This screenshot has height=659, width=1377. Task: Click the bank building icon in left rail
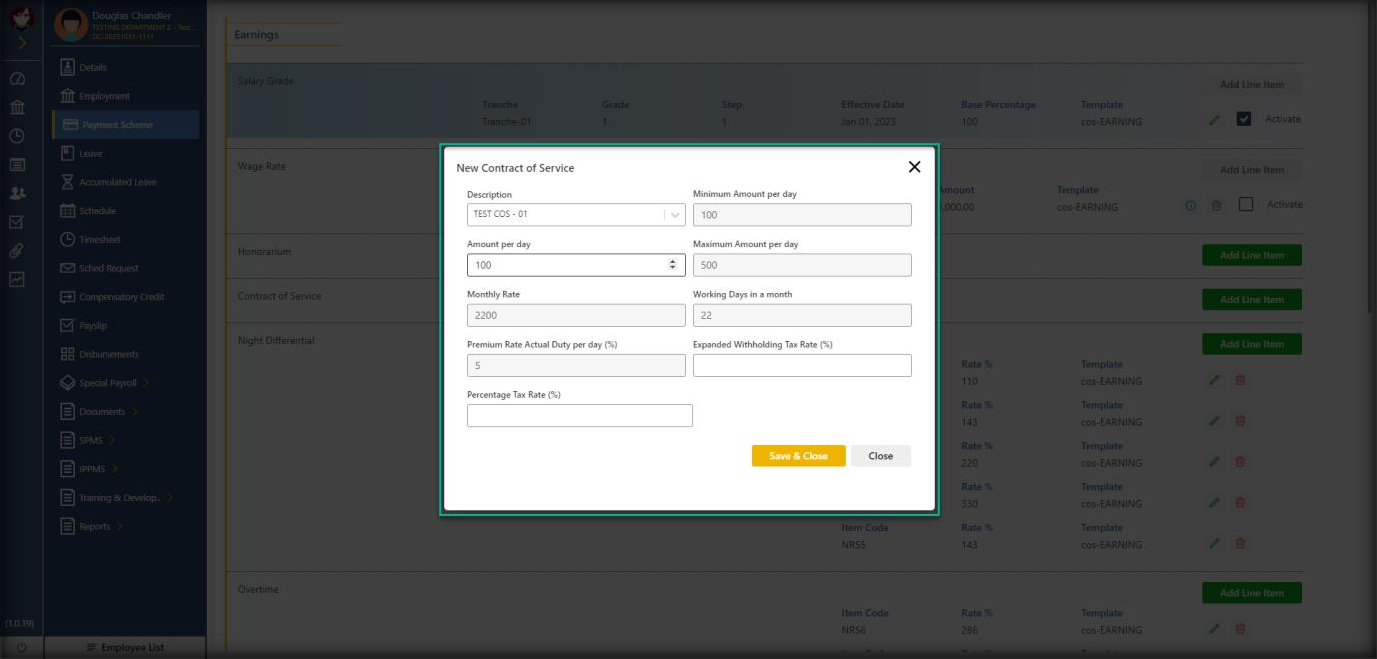coord(17,107)
